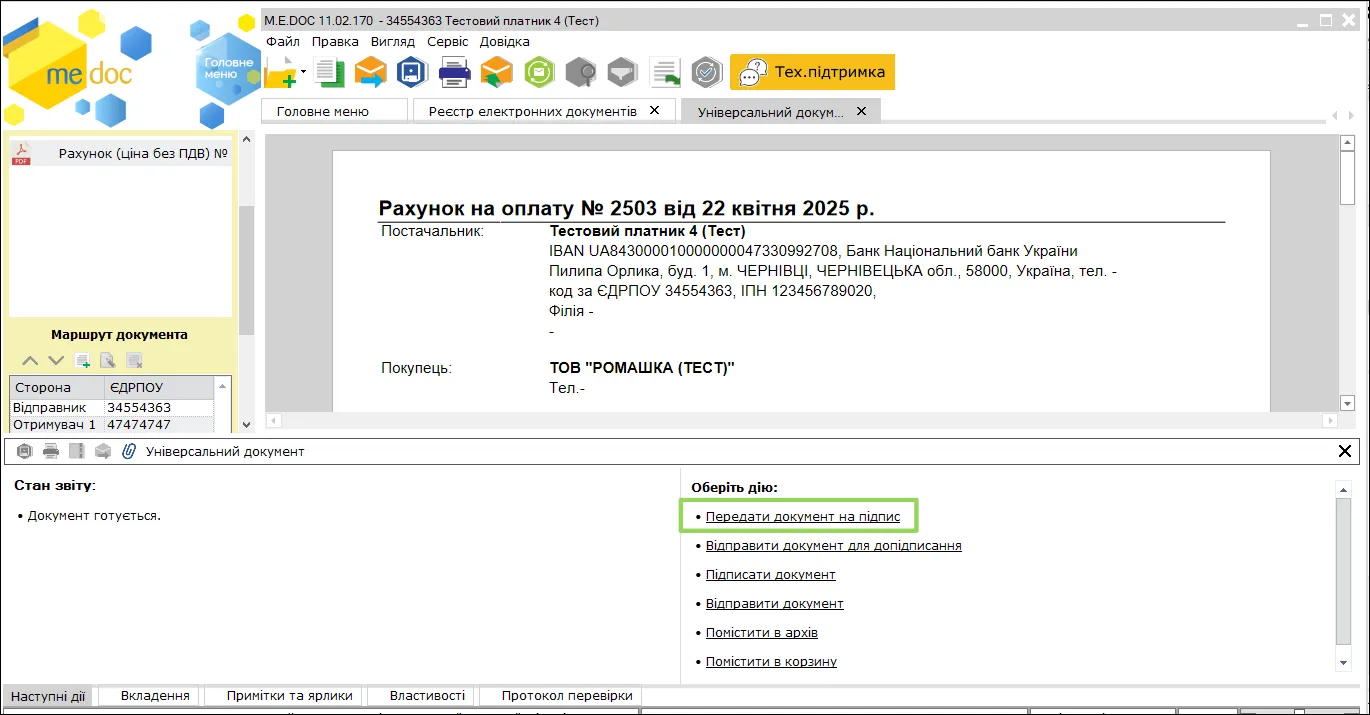Click the gray hexagon filter funnel icon

coord(623,72)
